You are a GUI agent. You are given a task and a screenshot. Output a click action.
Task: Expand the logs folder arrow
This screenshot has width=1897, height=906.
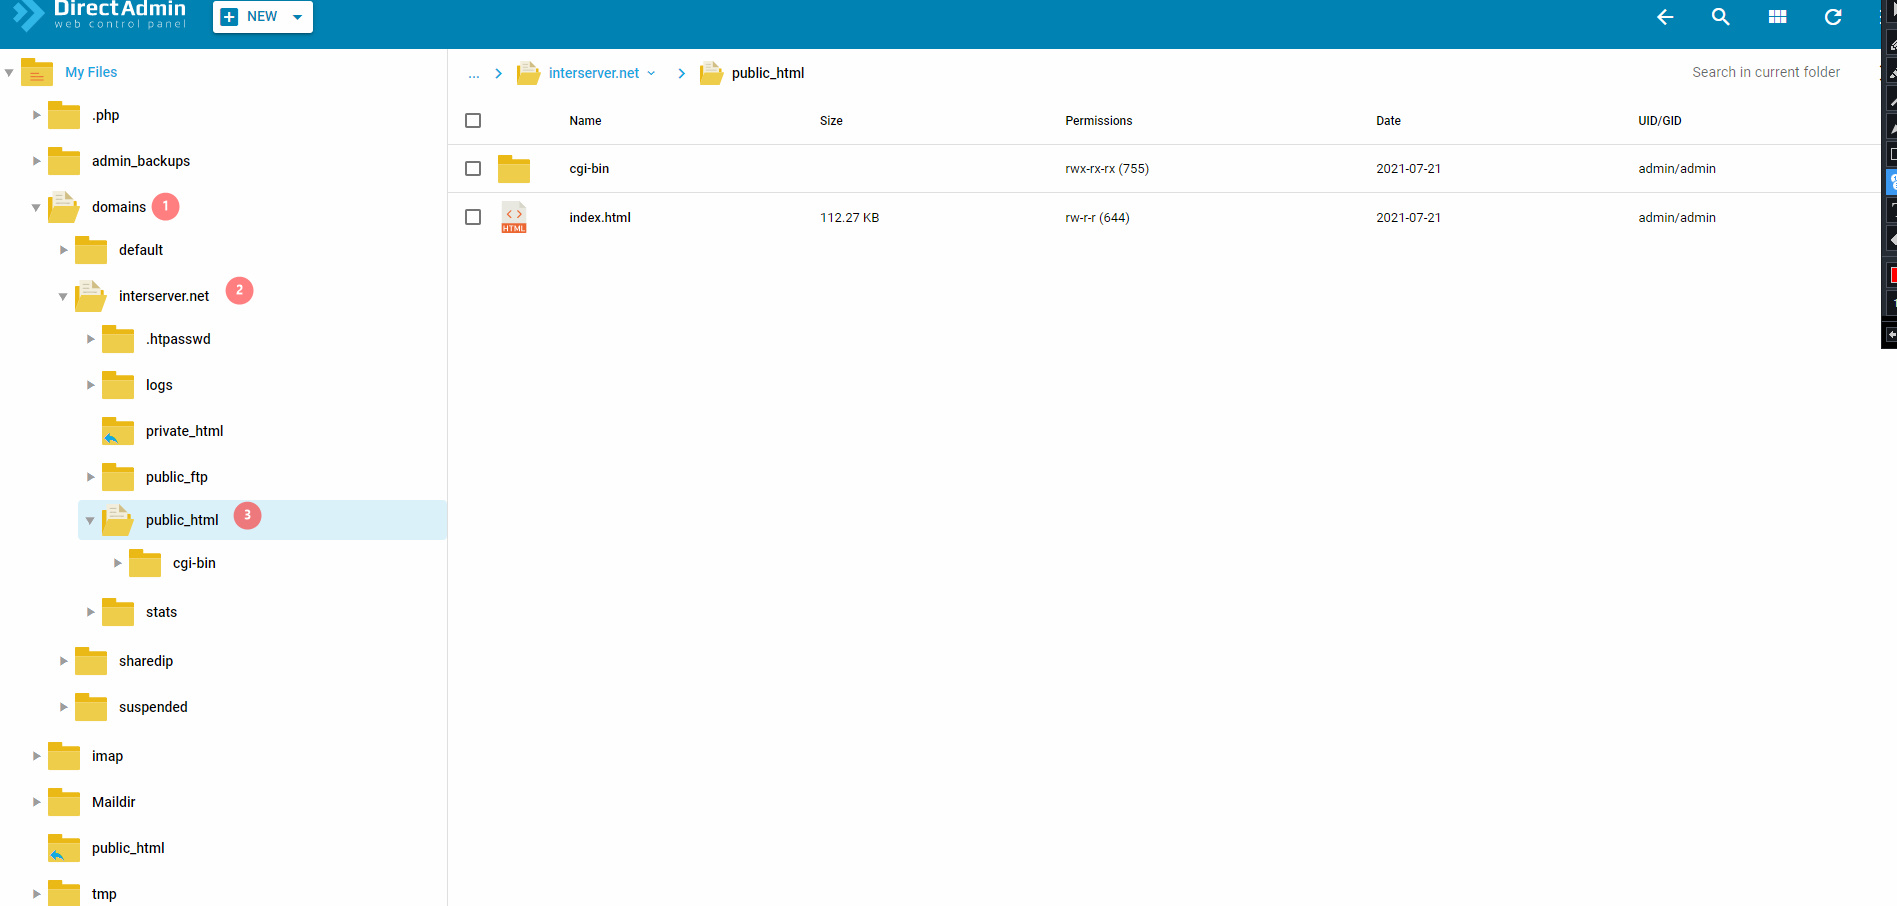pyautogui.click(x=90, y=385)
